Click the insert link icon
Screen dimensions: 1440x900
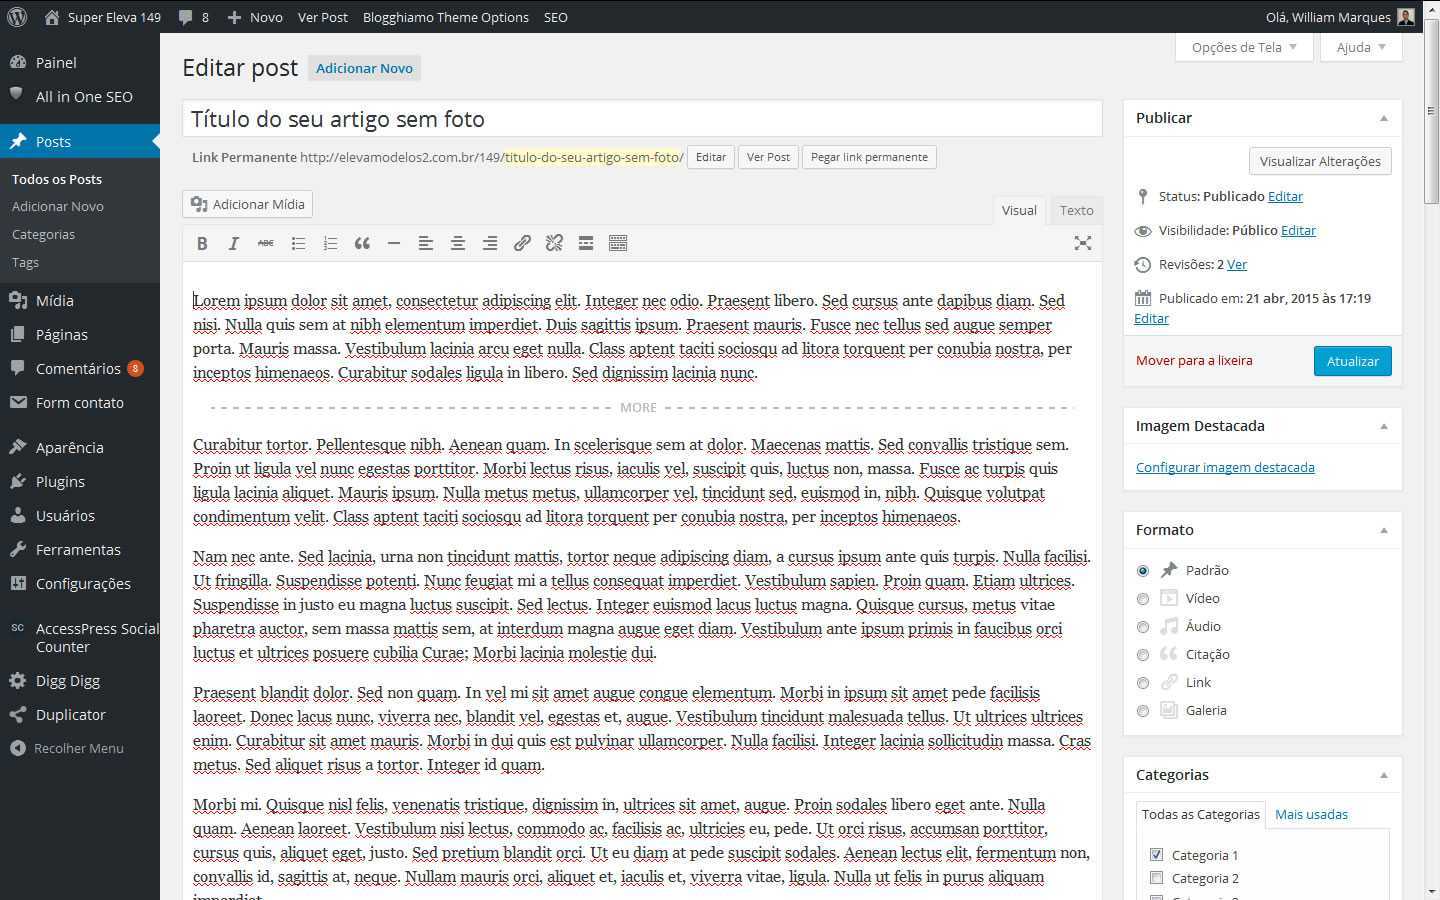coord(522,243)
